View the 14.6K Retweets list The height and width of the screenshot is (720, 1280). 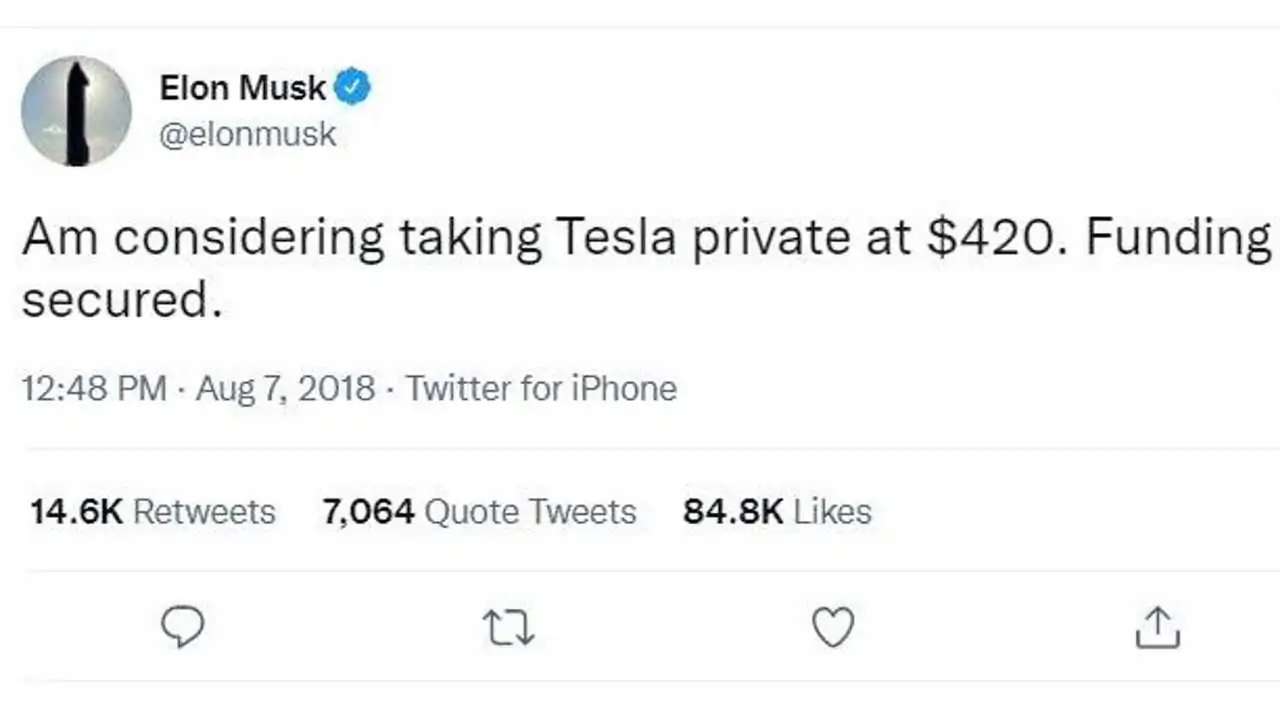pyautogui.click(x=152, y=512)
